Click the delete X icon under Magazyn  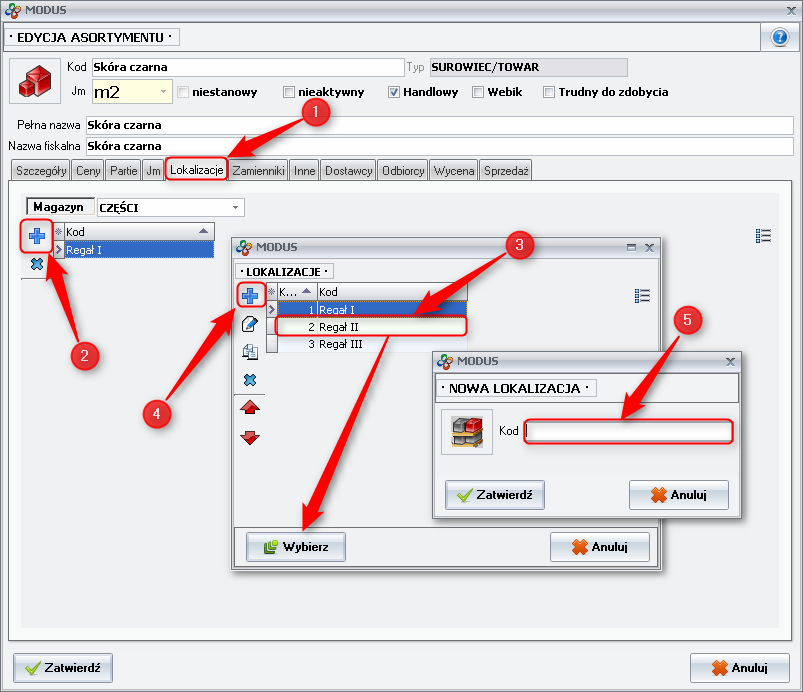coord(37,264)
